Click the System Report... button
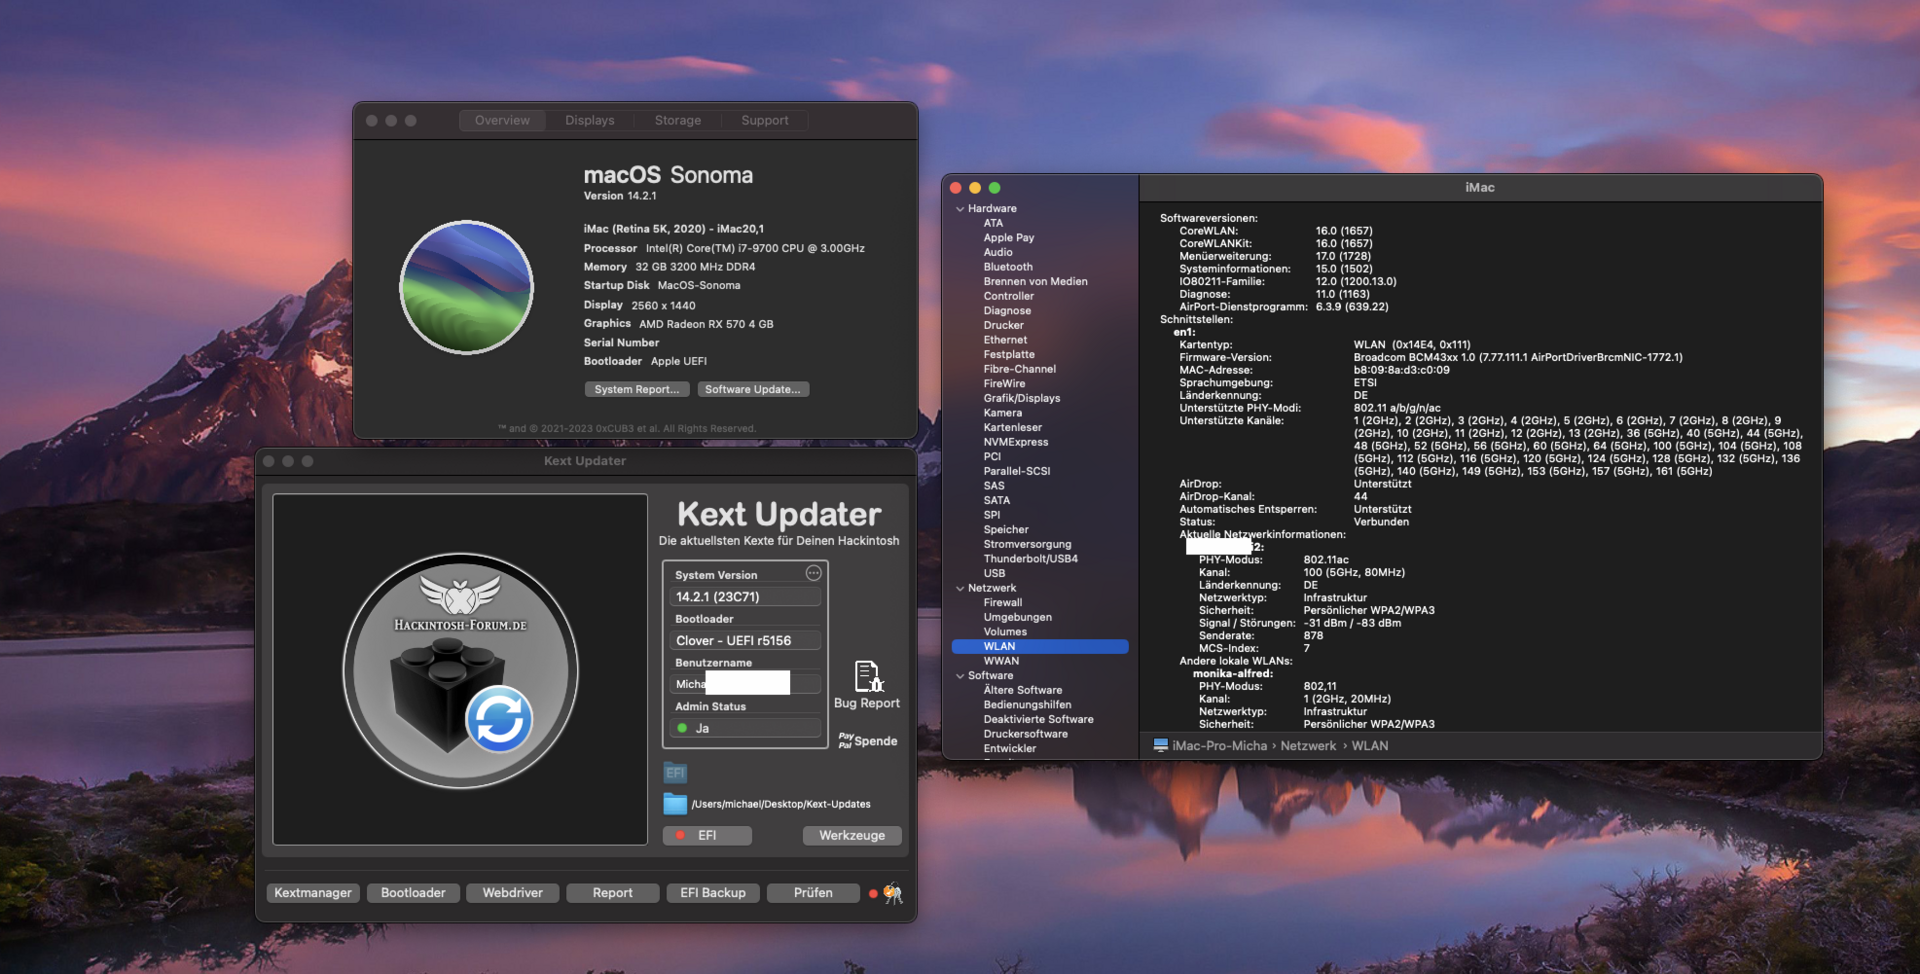This screenshot has height=974, width=1920. [x=637, y=389]
